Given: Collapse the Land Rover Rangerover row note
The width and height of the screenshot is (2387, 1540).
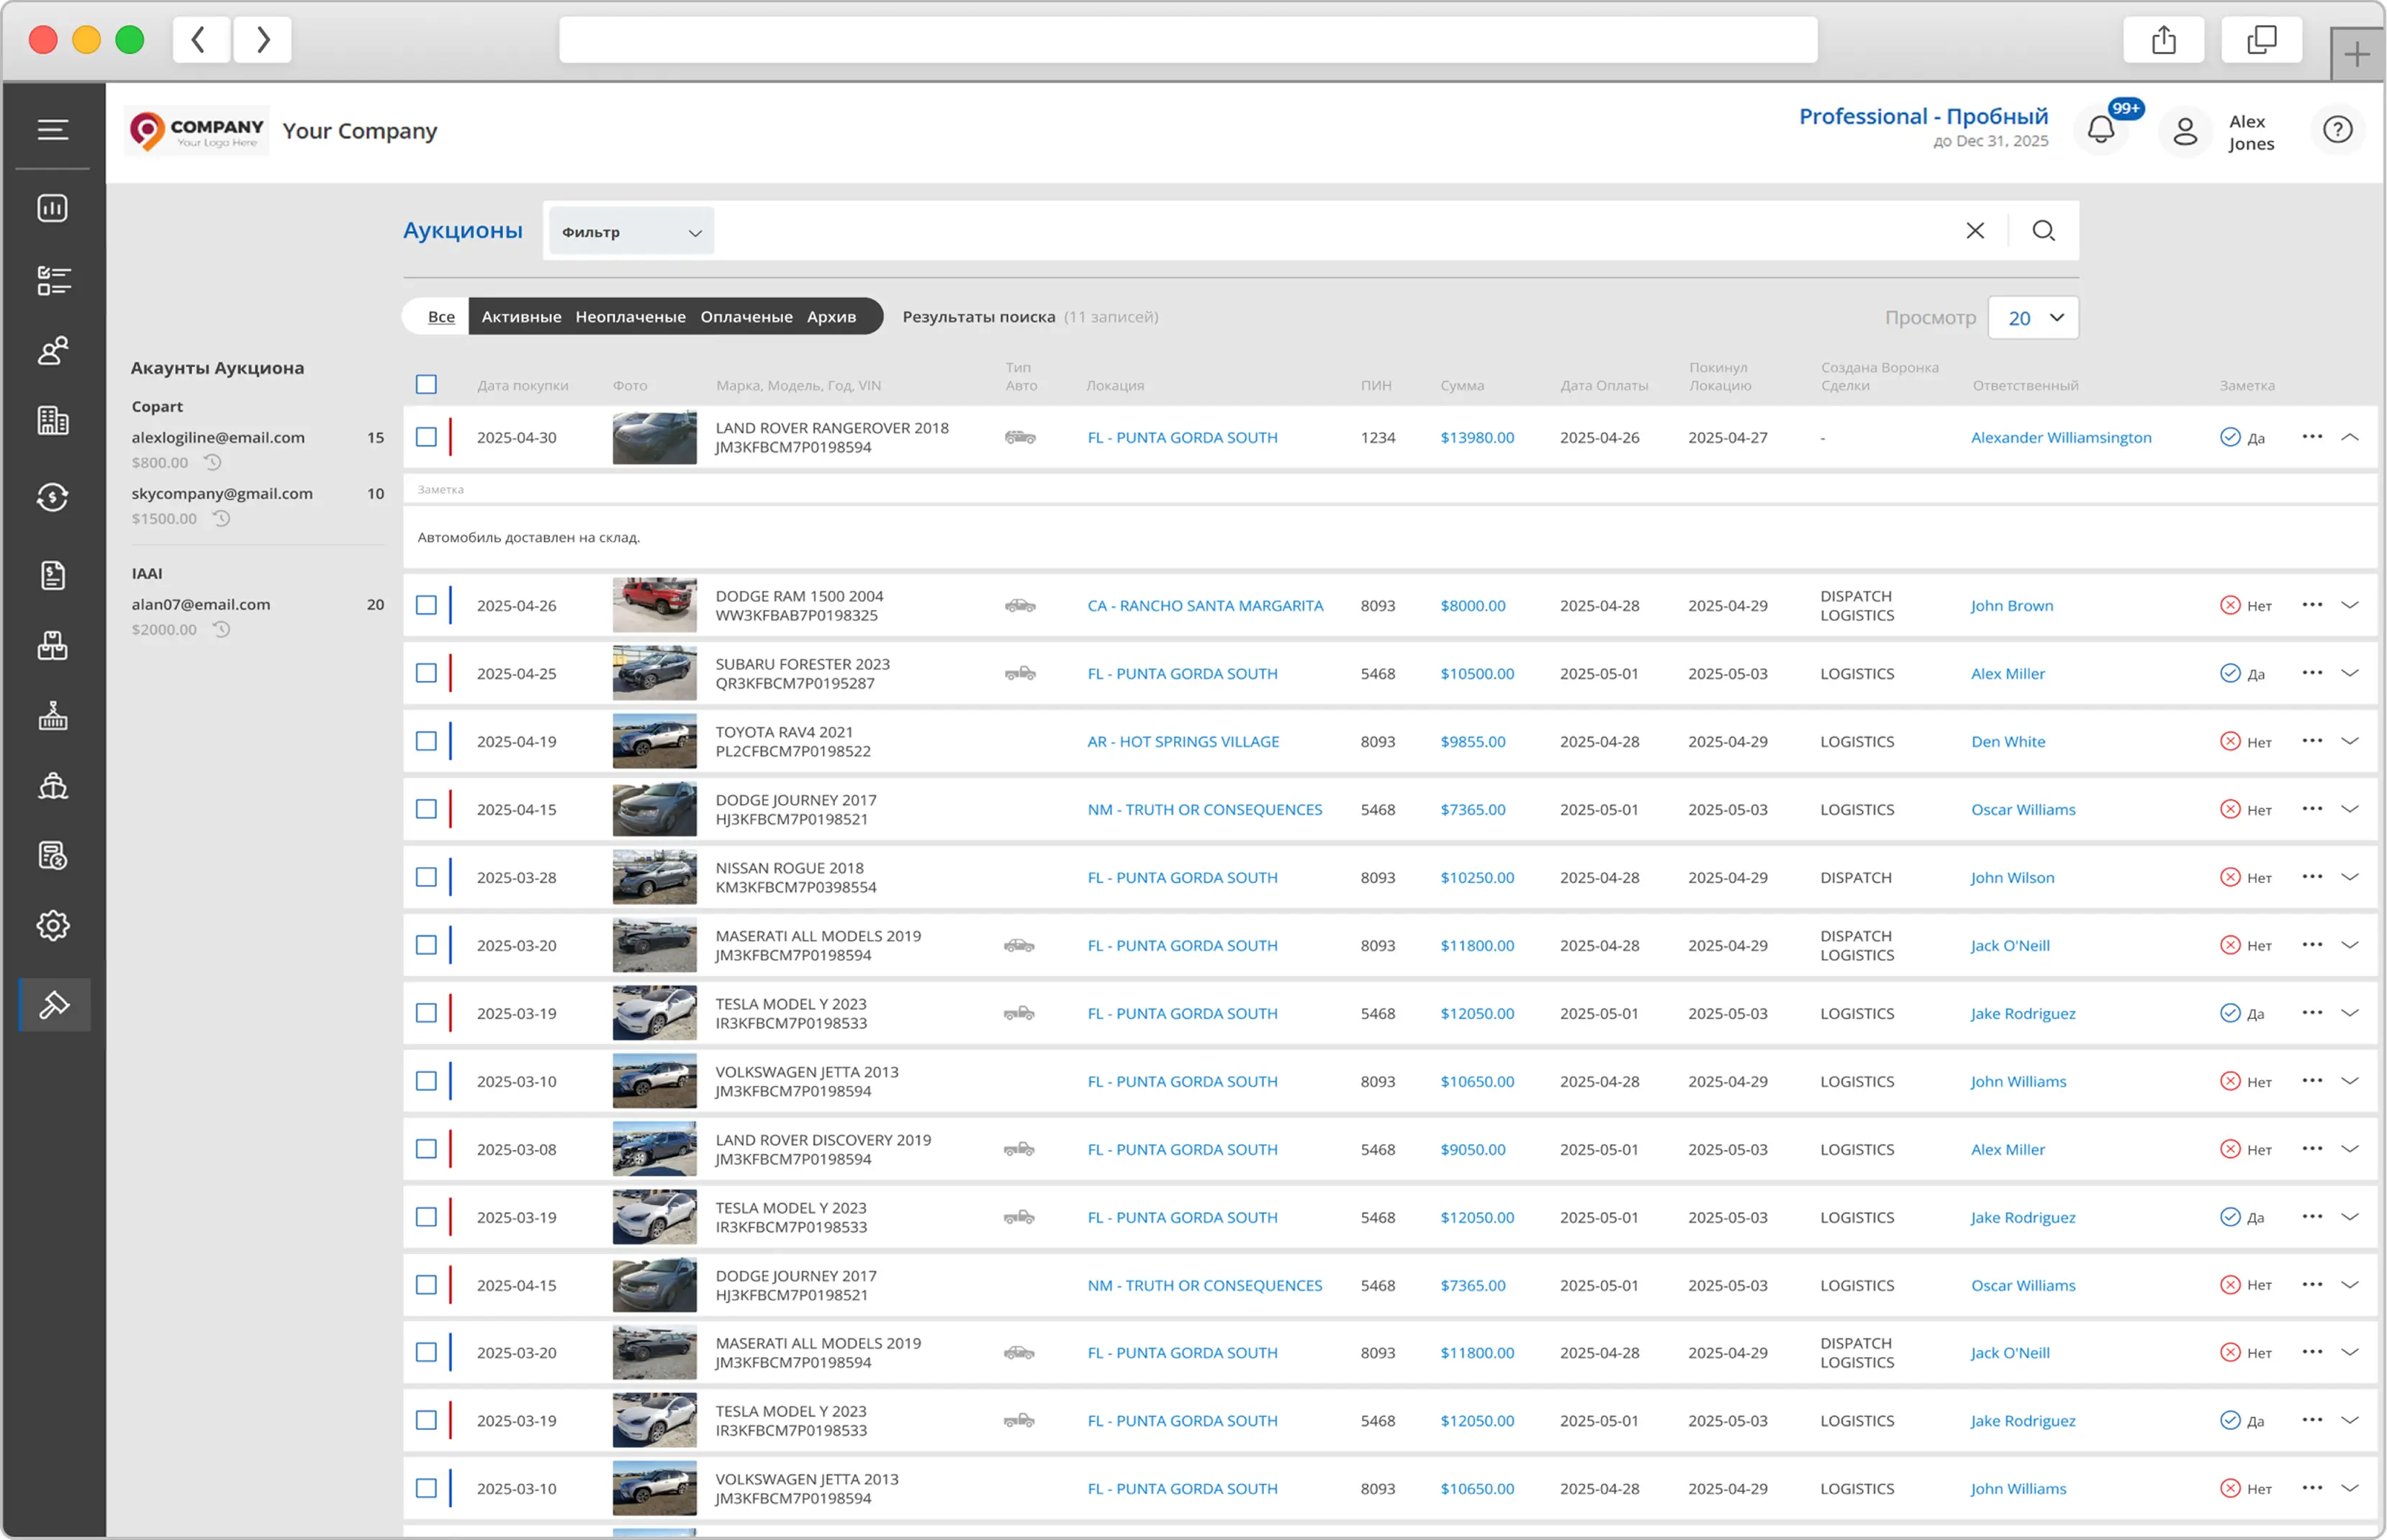Looking at the screenshot, I should (x=2351, y=437).
